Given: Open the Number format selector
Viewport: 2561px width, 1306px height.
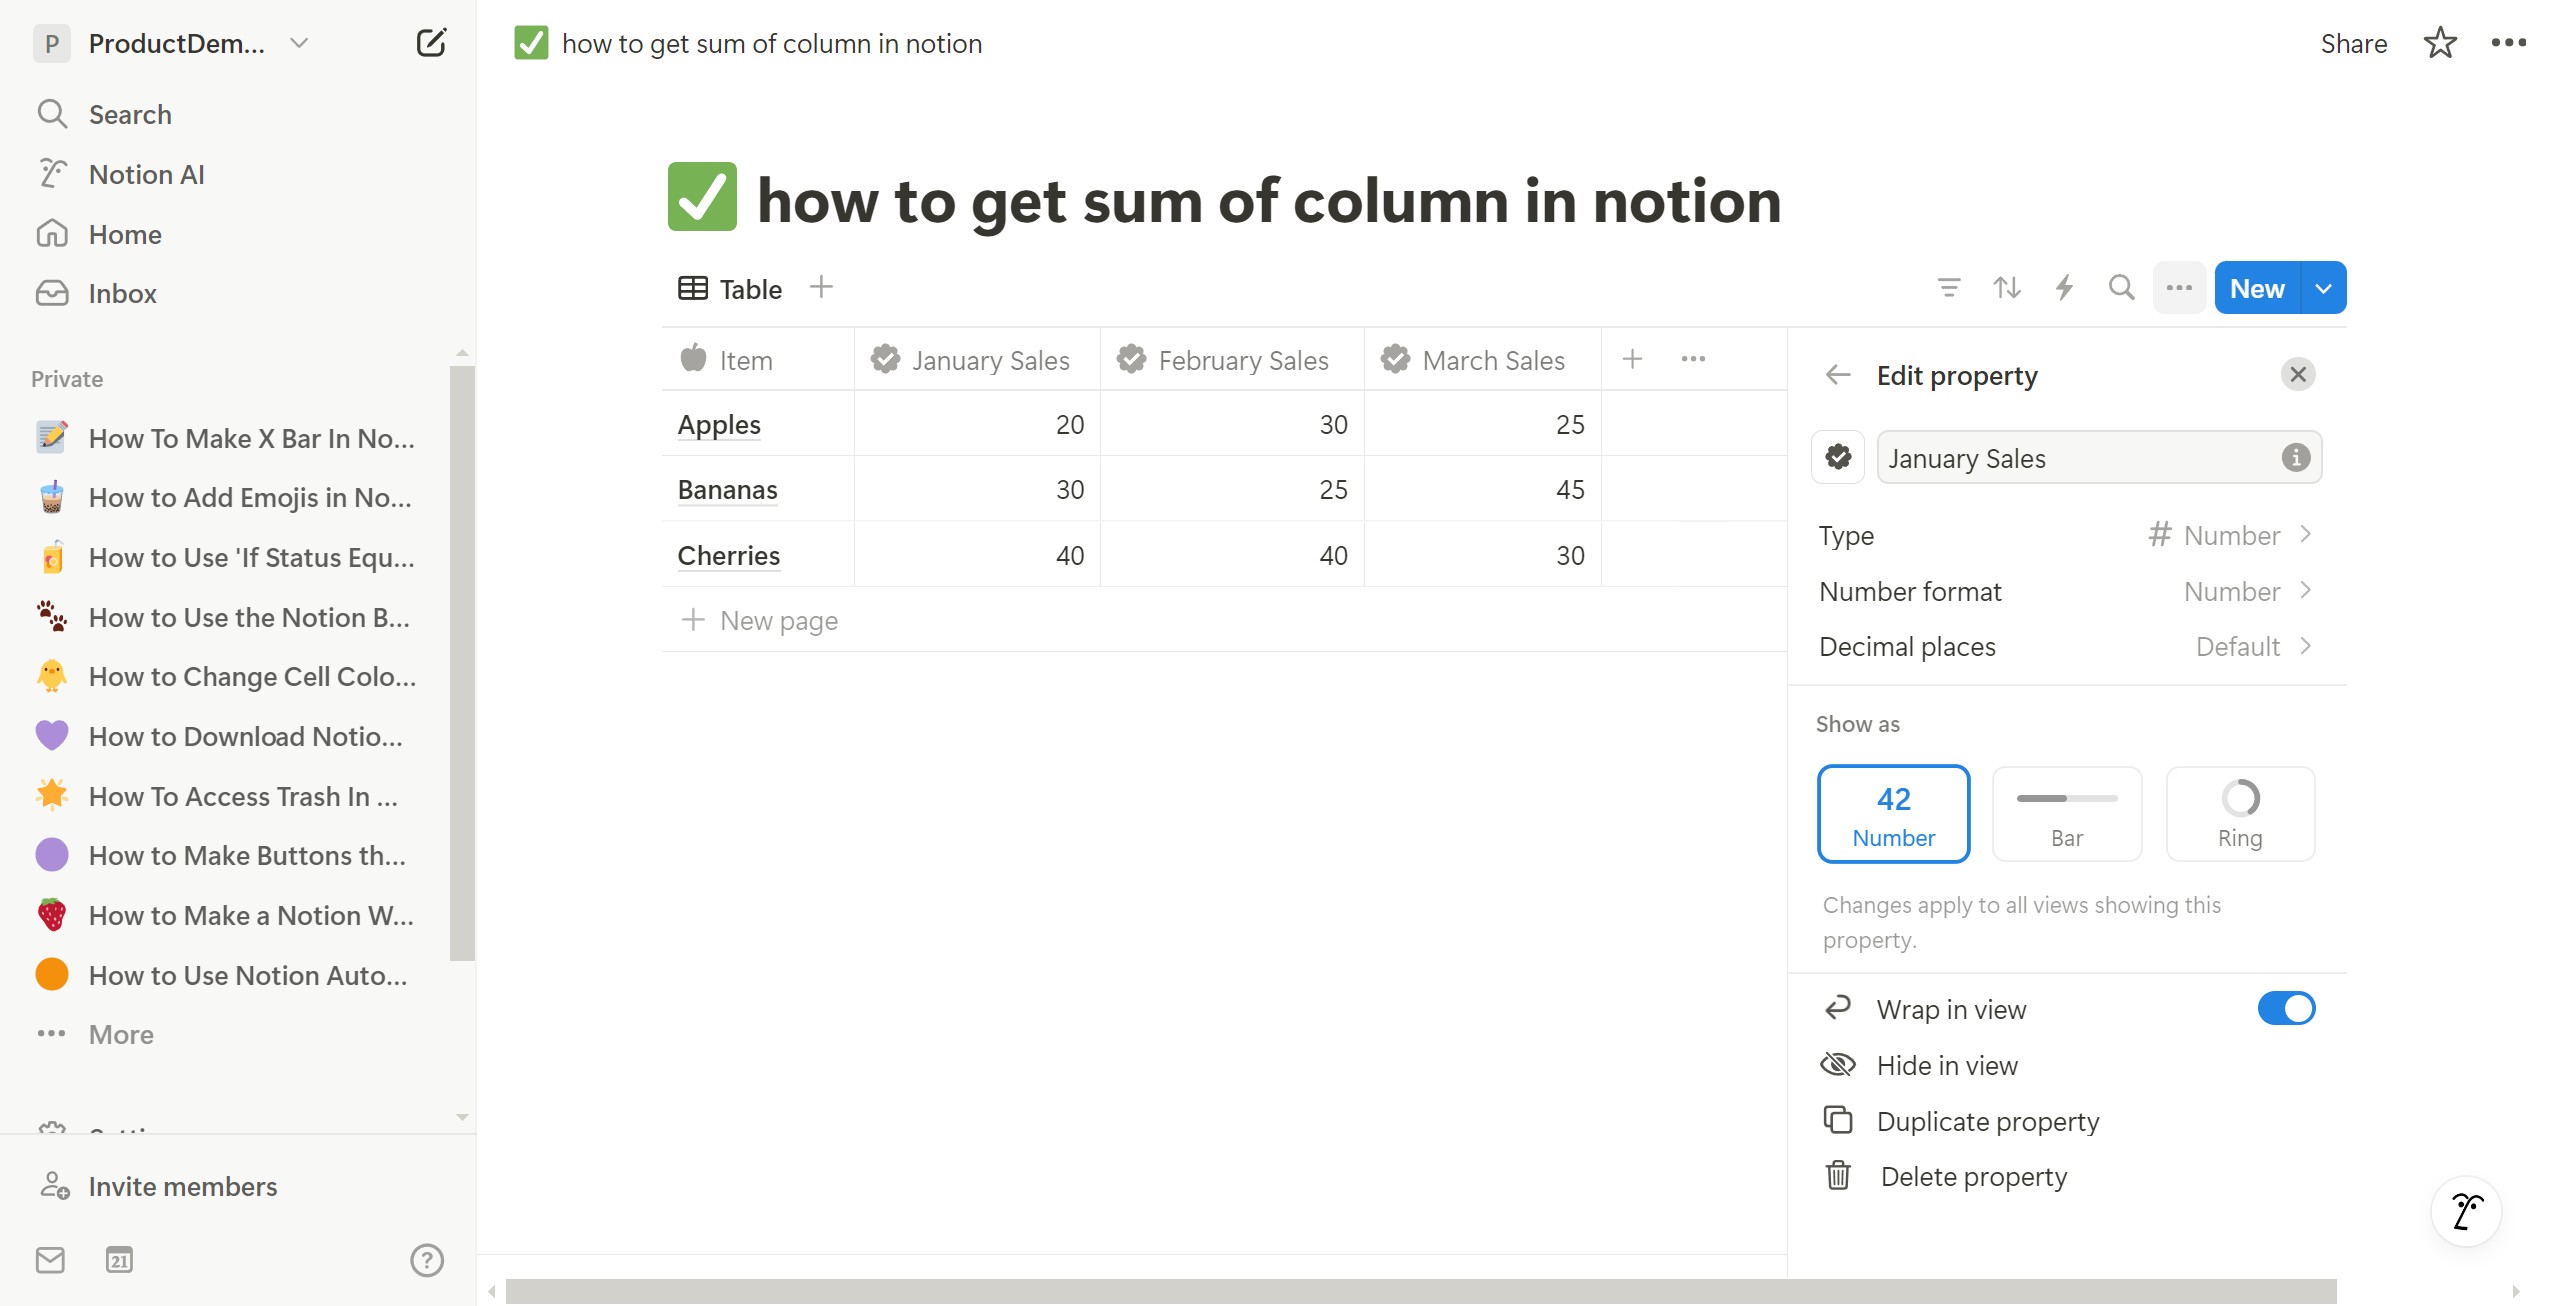Looking at the screenshot, I should pyautogui.click(x=2066, y=591).
